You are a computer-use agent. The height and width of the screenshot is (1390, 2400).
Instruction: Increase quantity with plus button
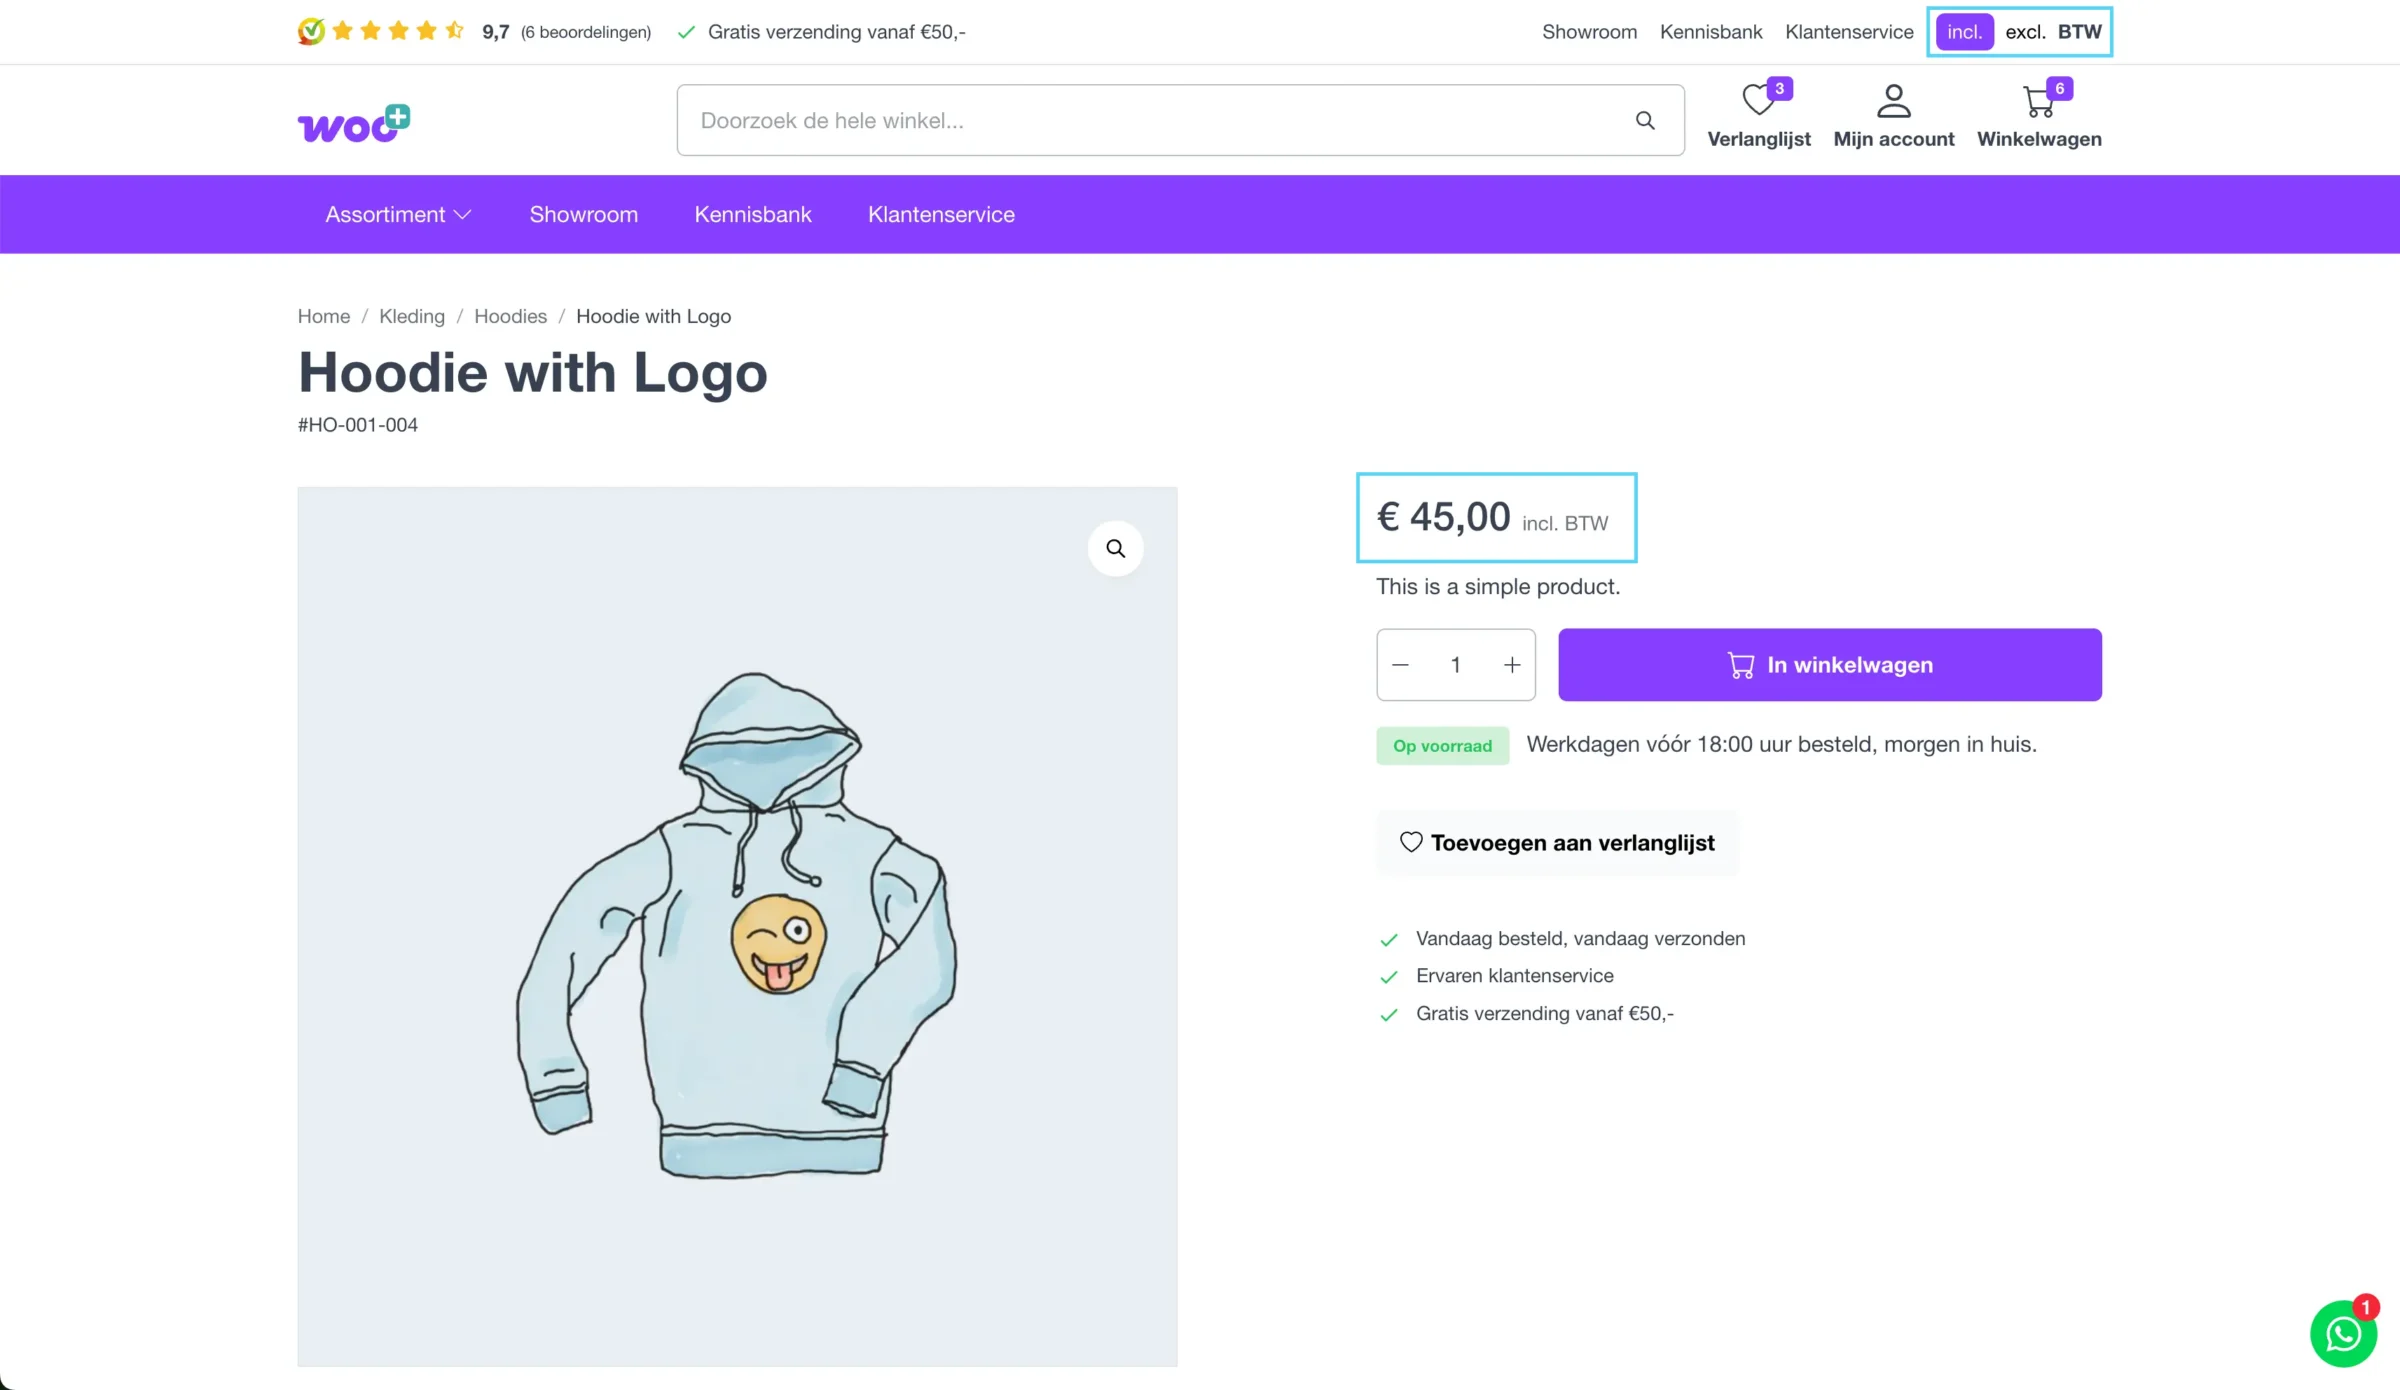tap(1512, 665)
